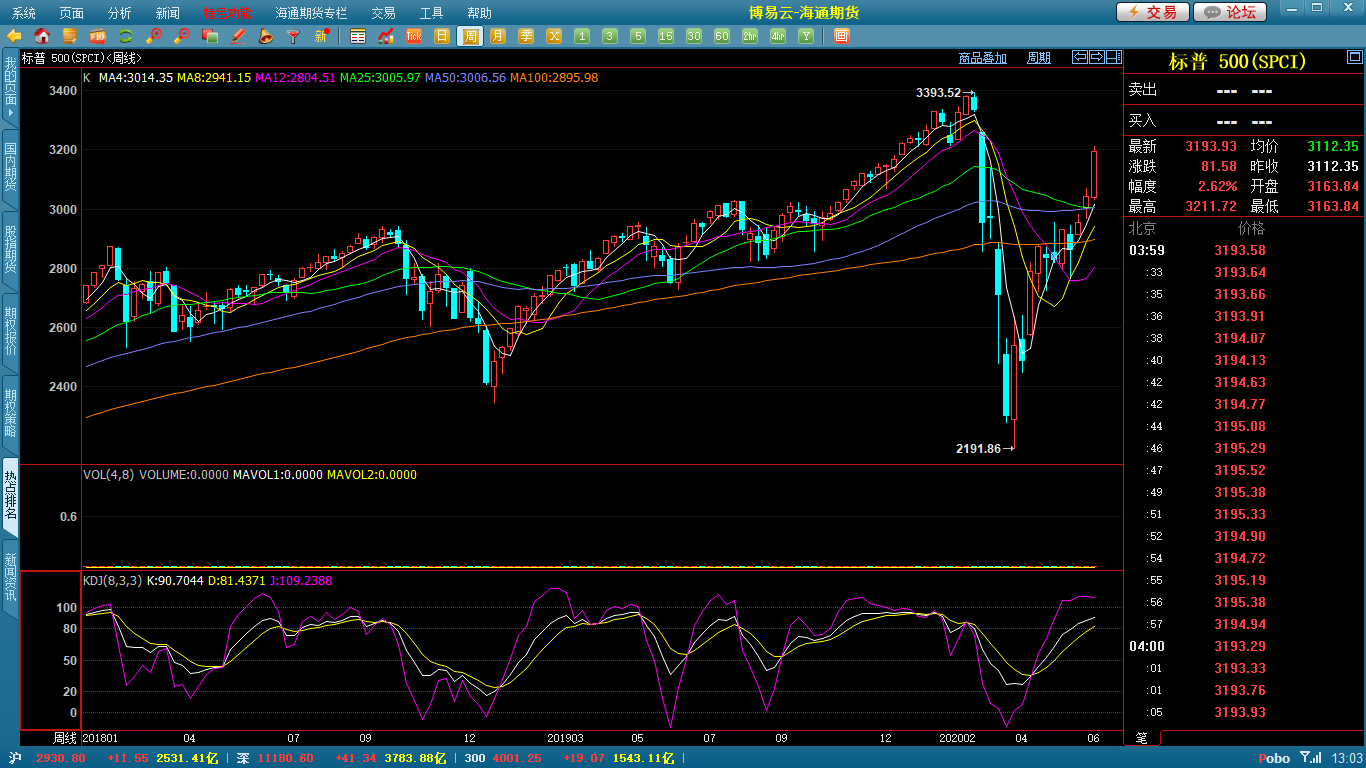The image size is (1366, 768).
Task: Click the filter icon in the status bar
Action: pyautogui.click(x=1305, y=758)
